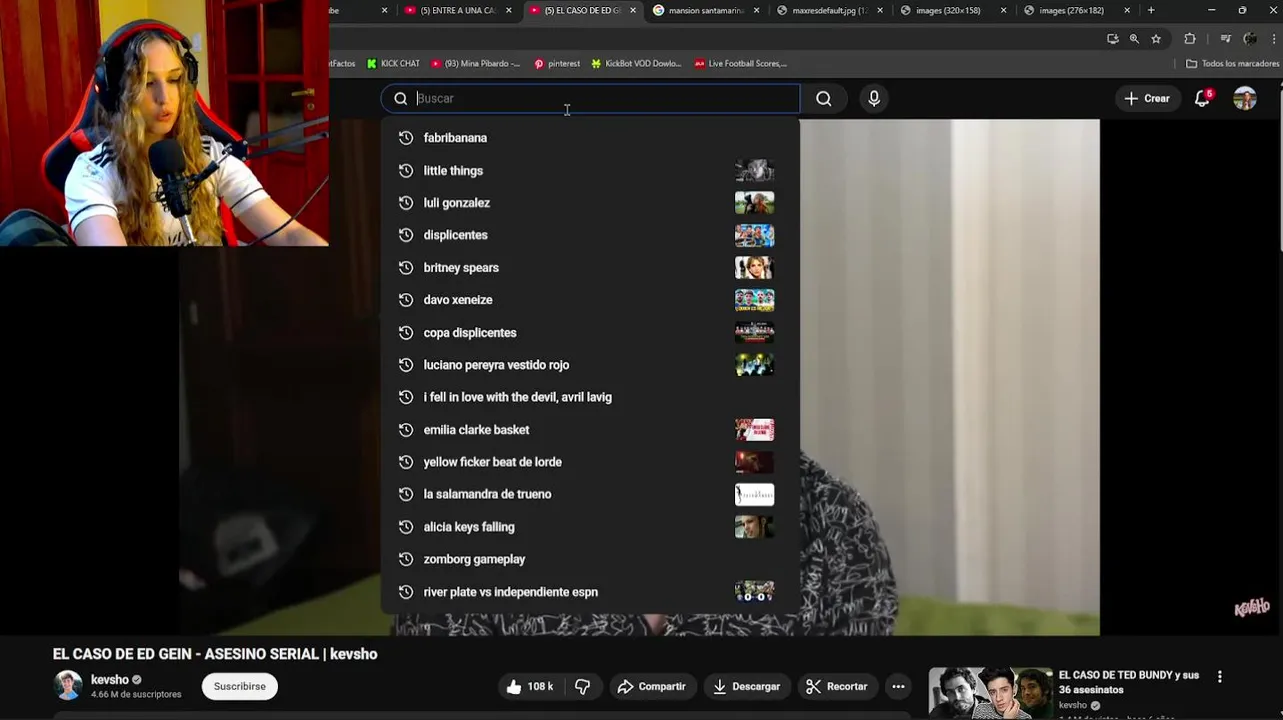Click the history clock icon beside fabribanana
1283x720 pixels.
tap(406, 138)
